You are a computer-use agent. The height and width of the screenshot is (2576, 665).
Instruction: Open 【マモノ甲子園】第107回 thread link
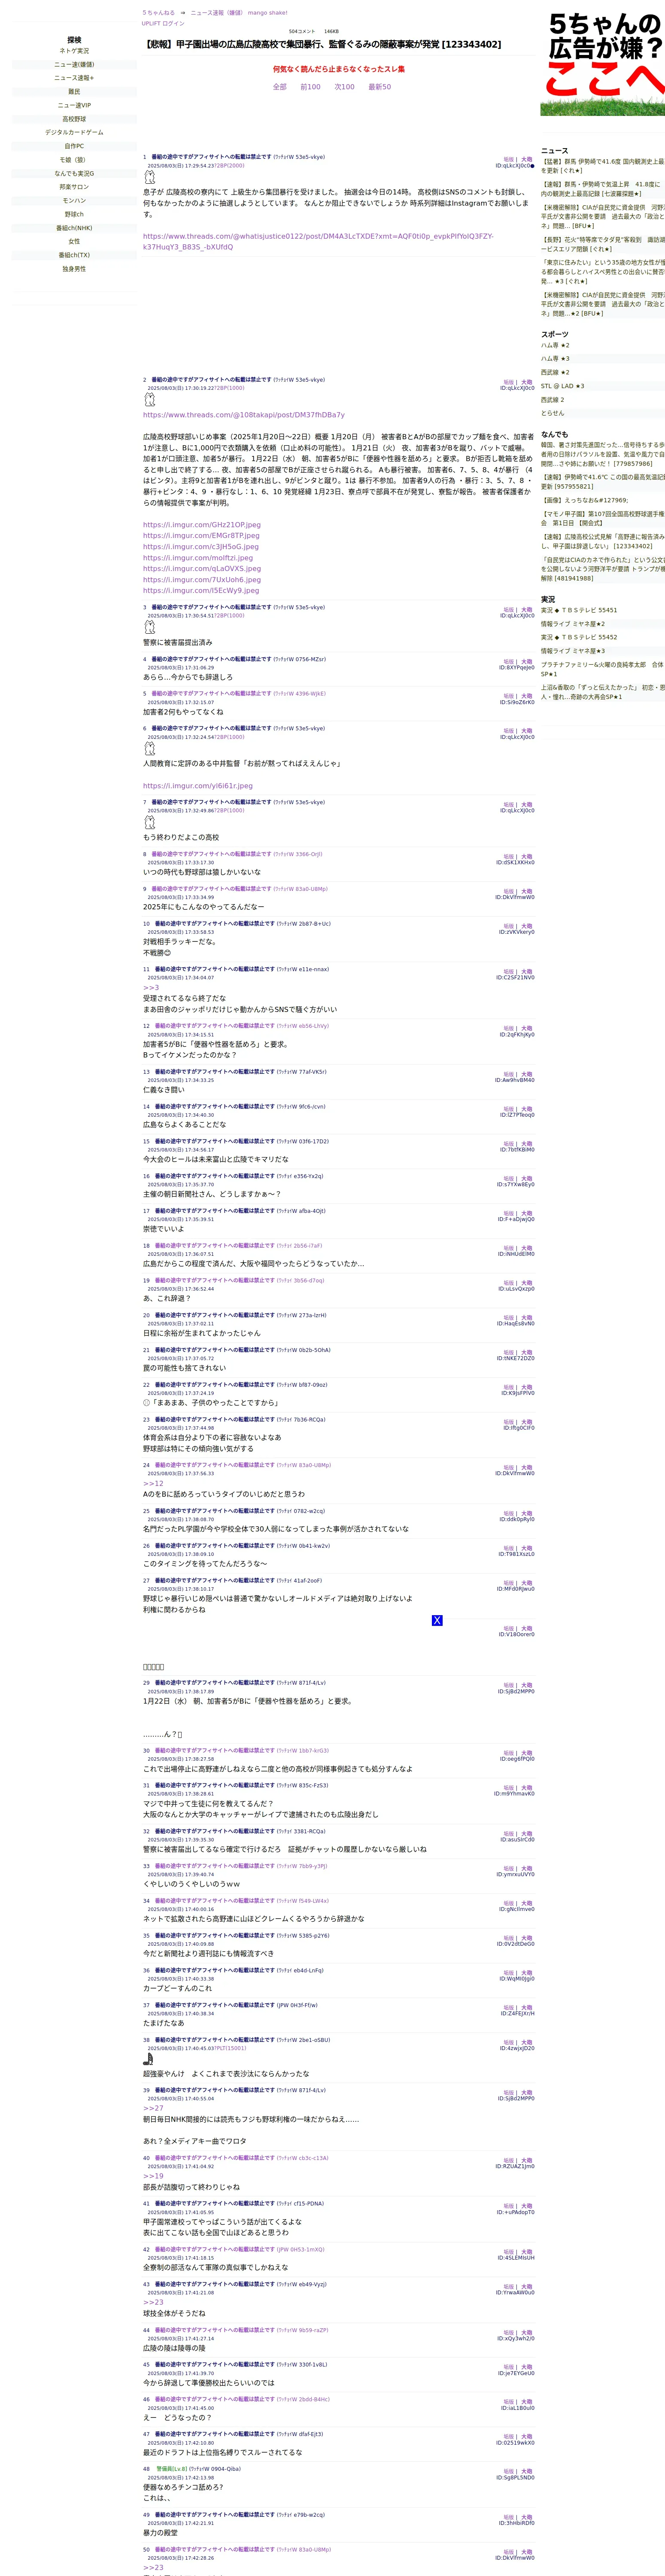pyautogui.click(x=603, y=518)
